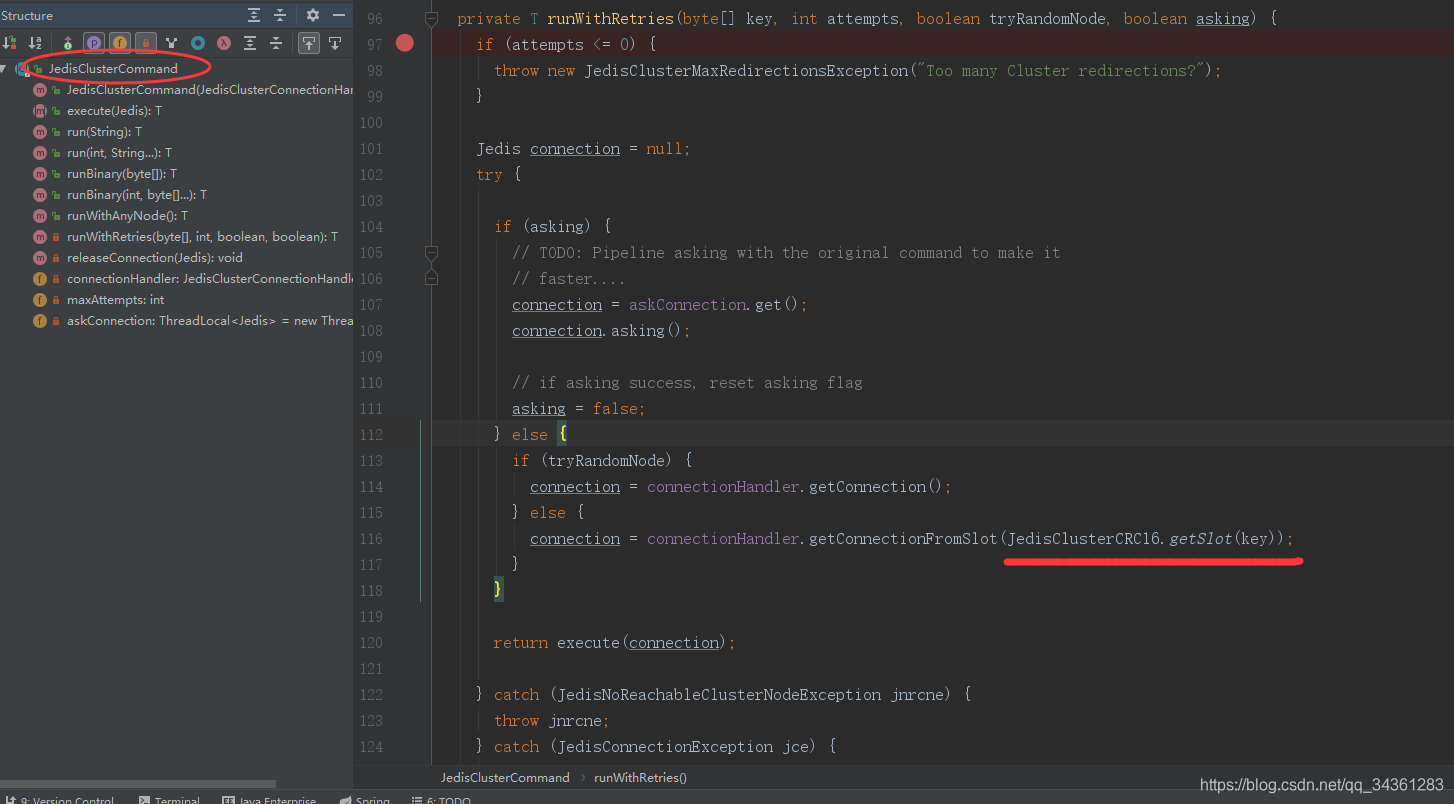
Task: Click field icon beside connectionHandler
Action: pyautogui.click(x=40, y=279)
